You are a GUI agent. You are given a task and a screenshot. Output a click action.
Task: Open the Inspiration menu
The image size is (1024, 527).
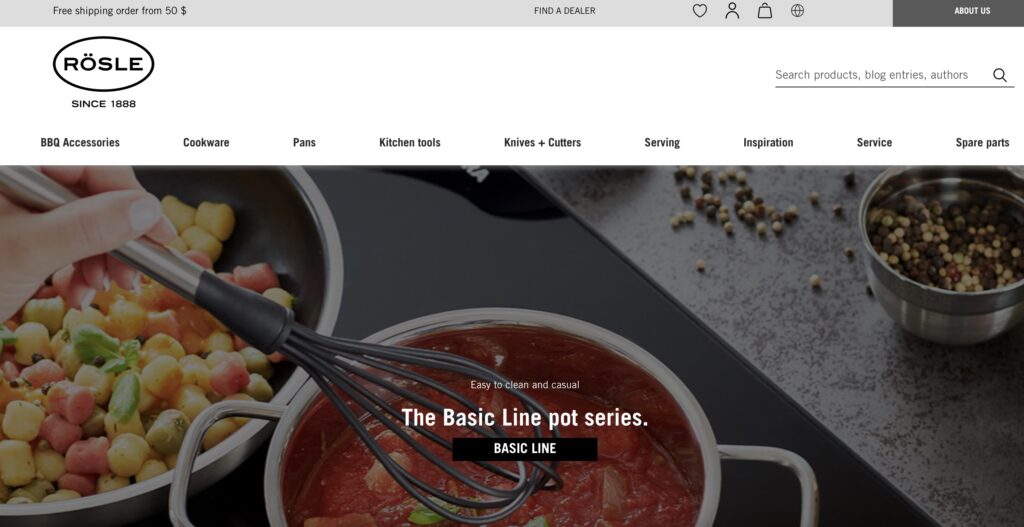[x=768, y=142]
